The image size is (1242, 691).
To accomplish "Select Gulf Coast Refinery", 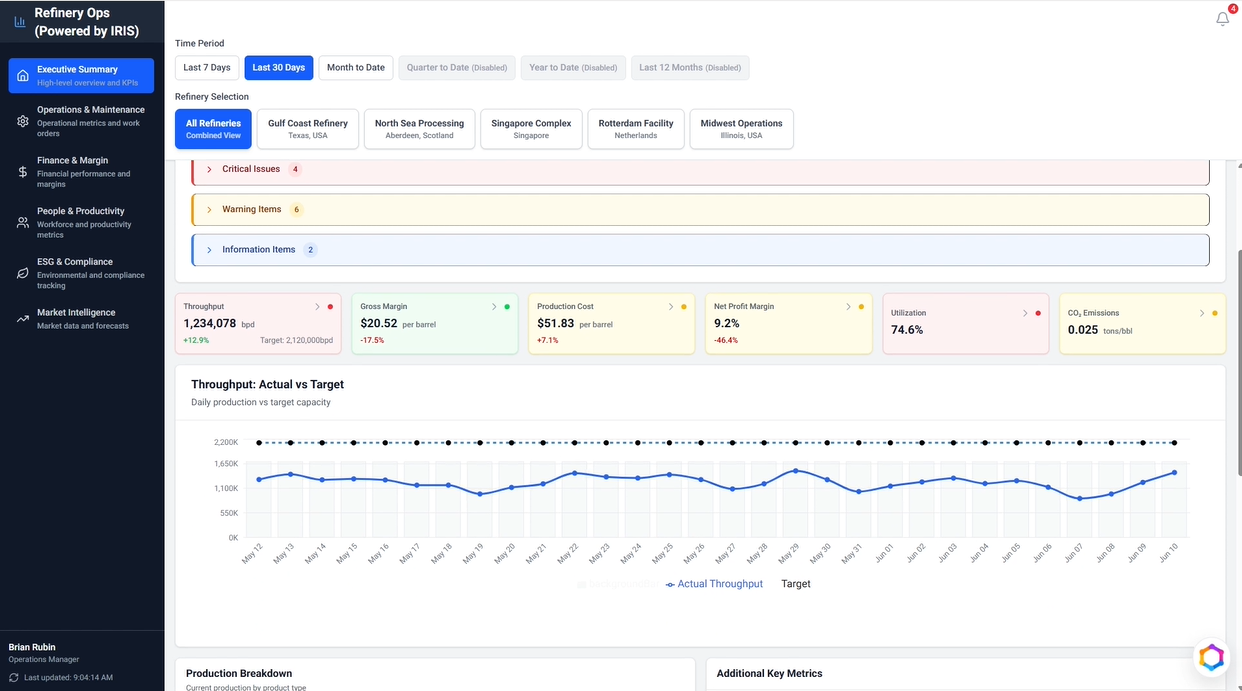I will 308,129.
